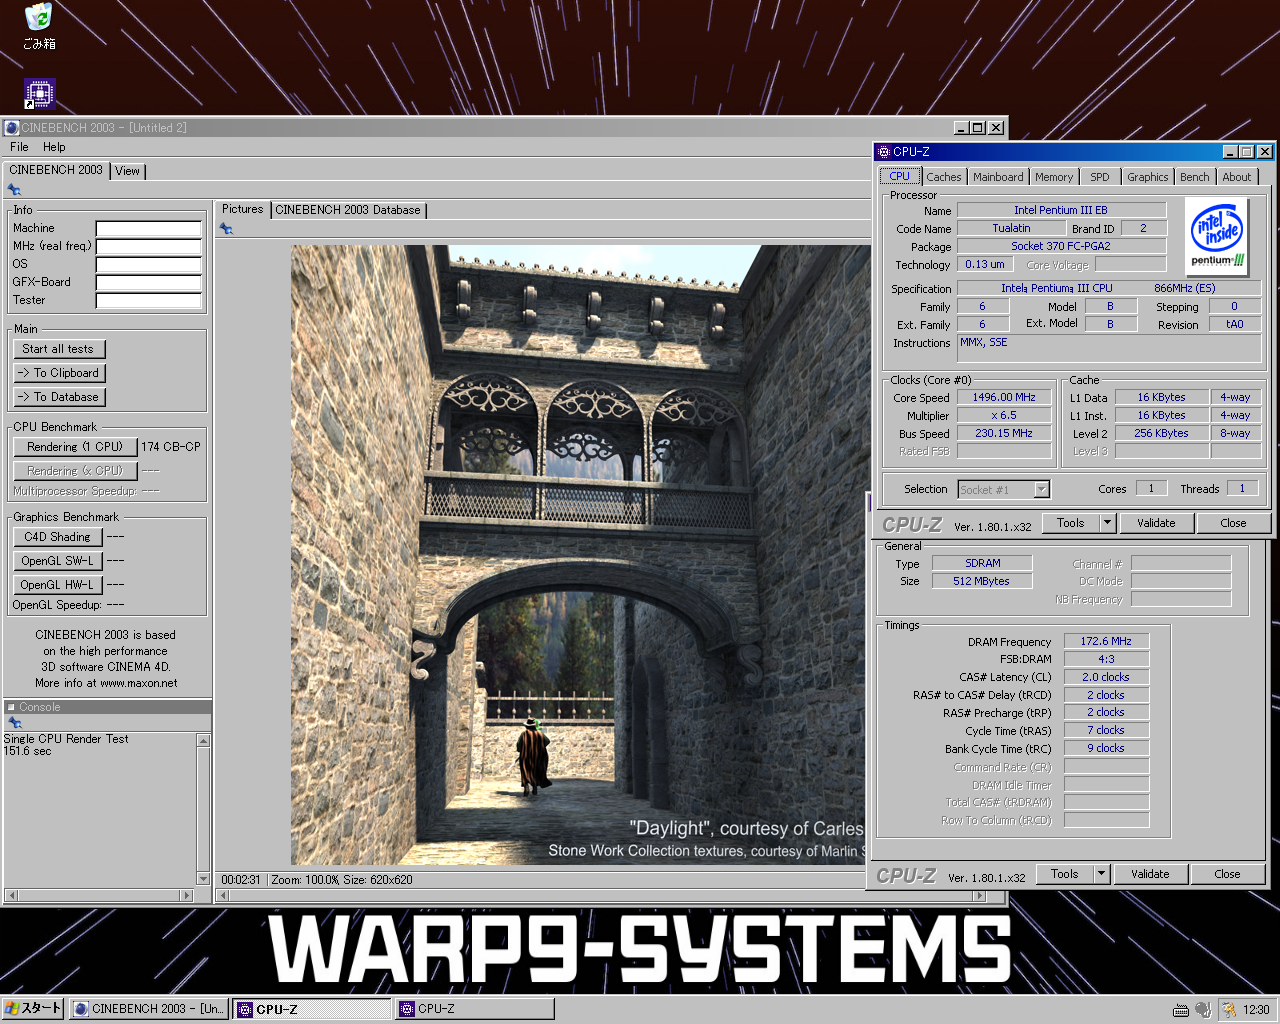Click the '172.6 MHz' DRAM frequency value
This screenshot has width=1280, height=1024.
(1106, 641)
